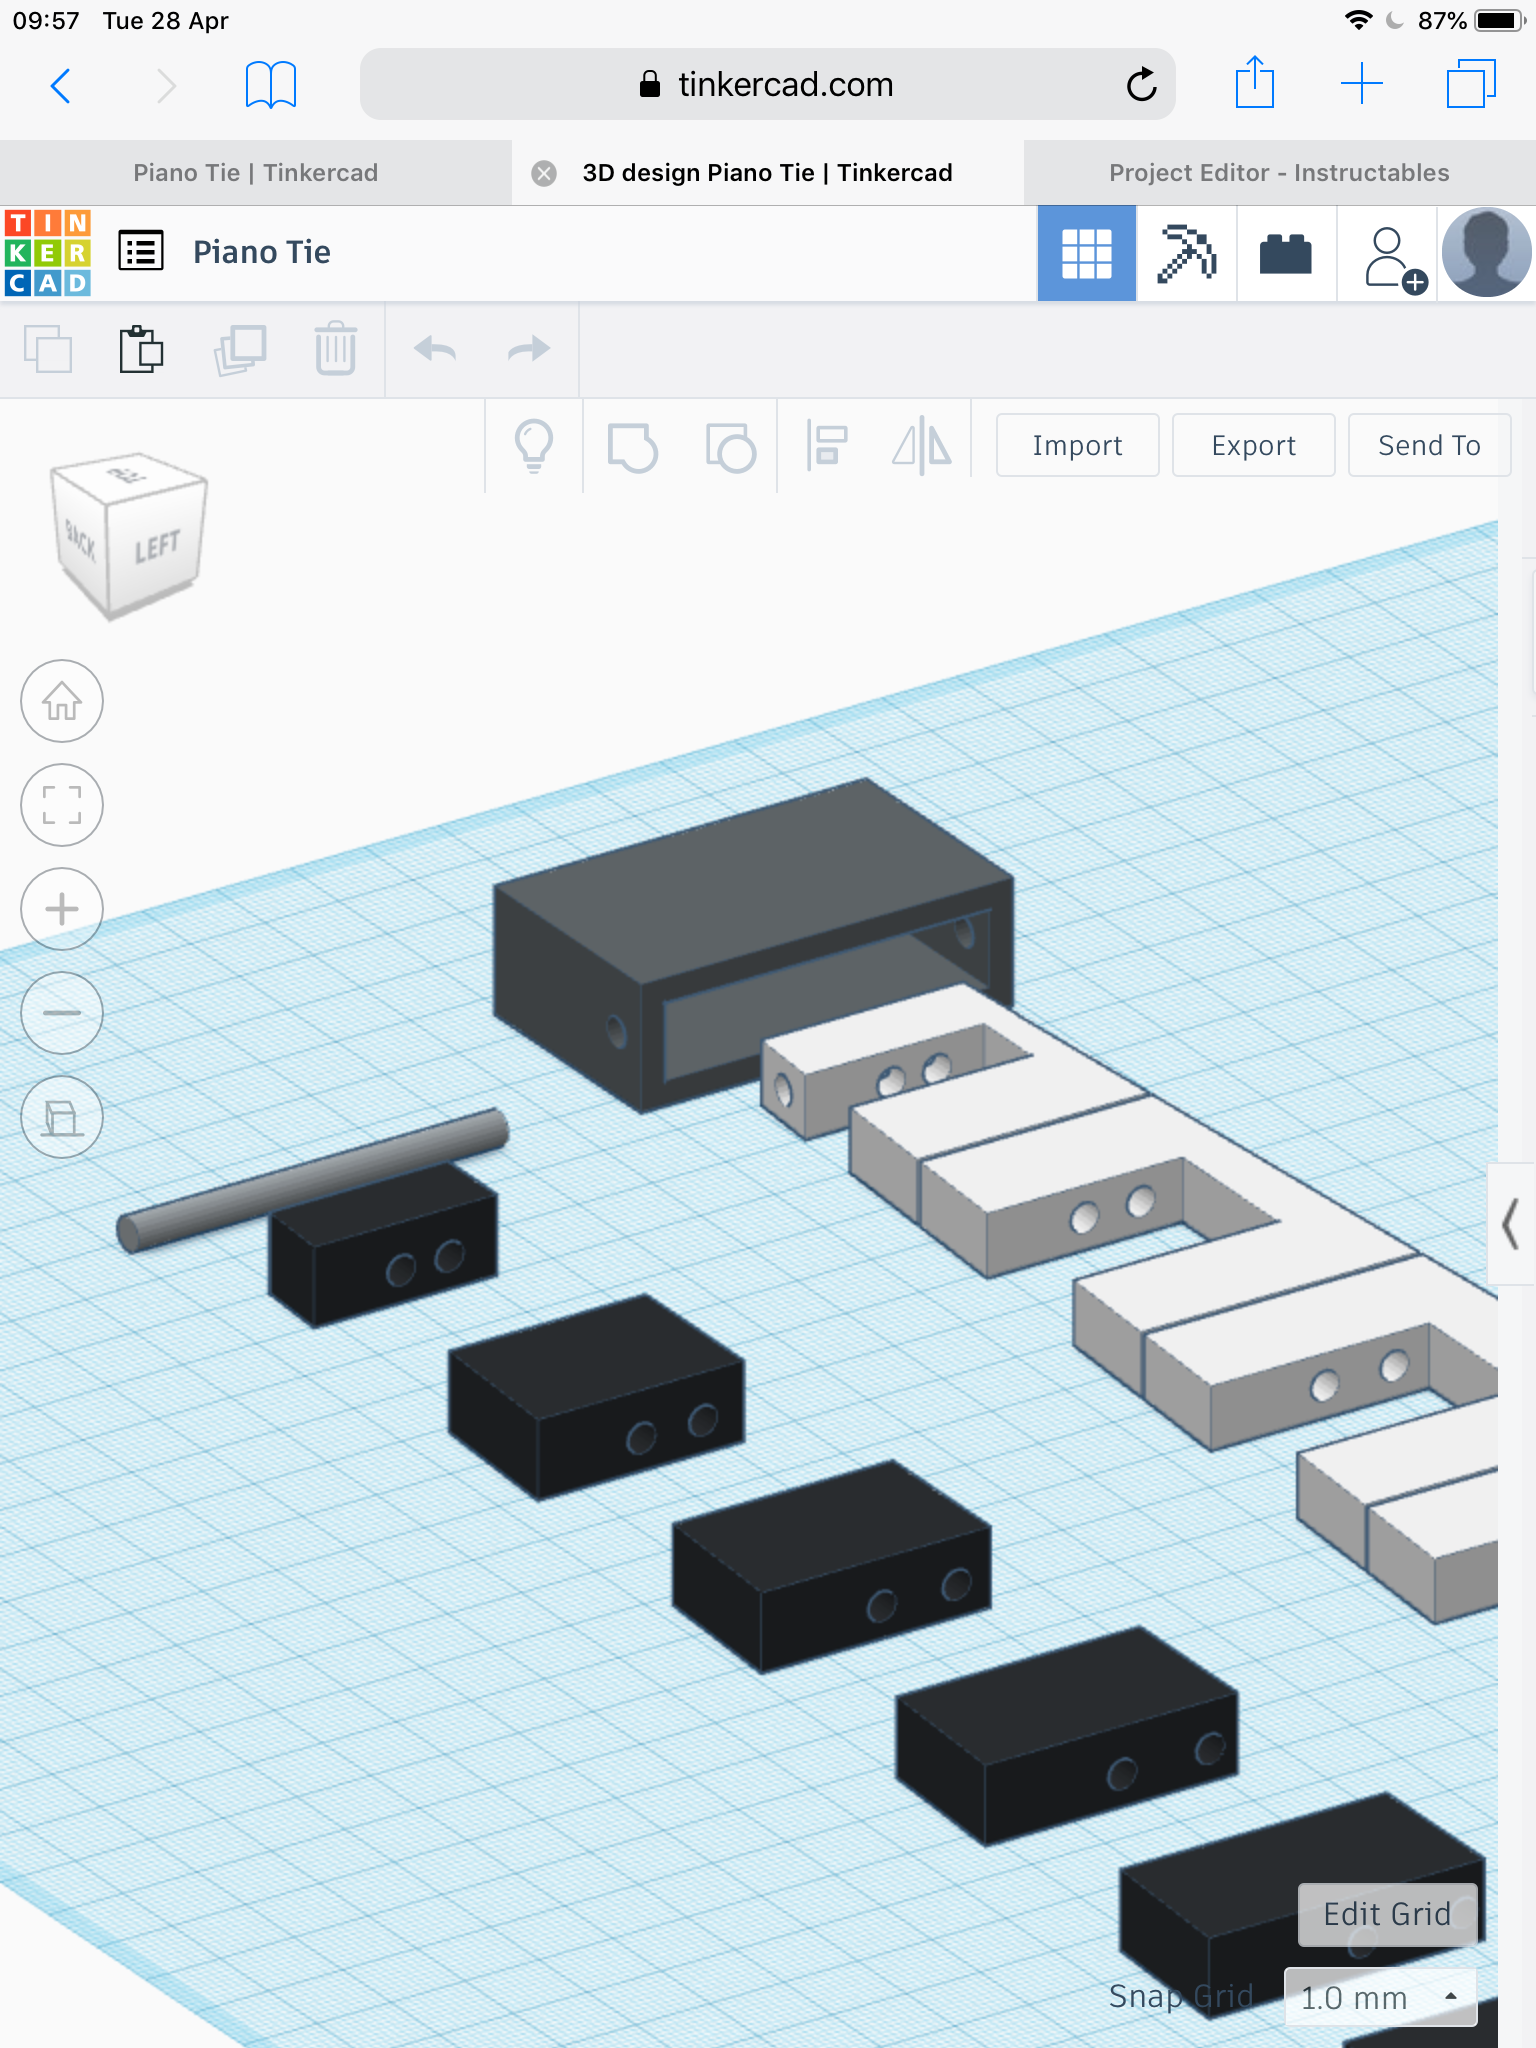Click the Edit Grid button
The width and height of the screenshot is (1536, 2048).
pos(1387,1914)
